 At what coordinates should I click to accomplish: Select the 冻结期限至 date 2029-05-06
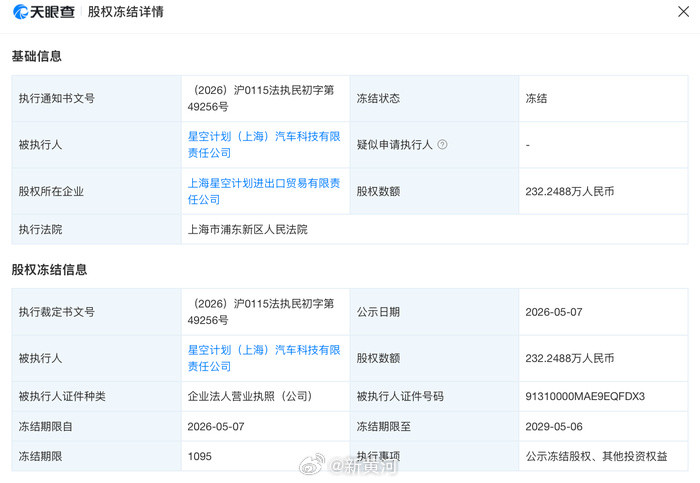pyautogui.click(x=554, y=427)
